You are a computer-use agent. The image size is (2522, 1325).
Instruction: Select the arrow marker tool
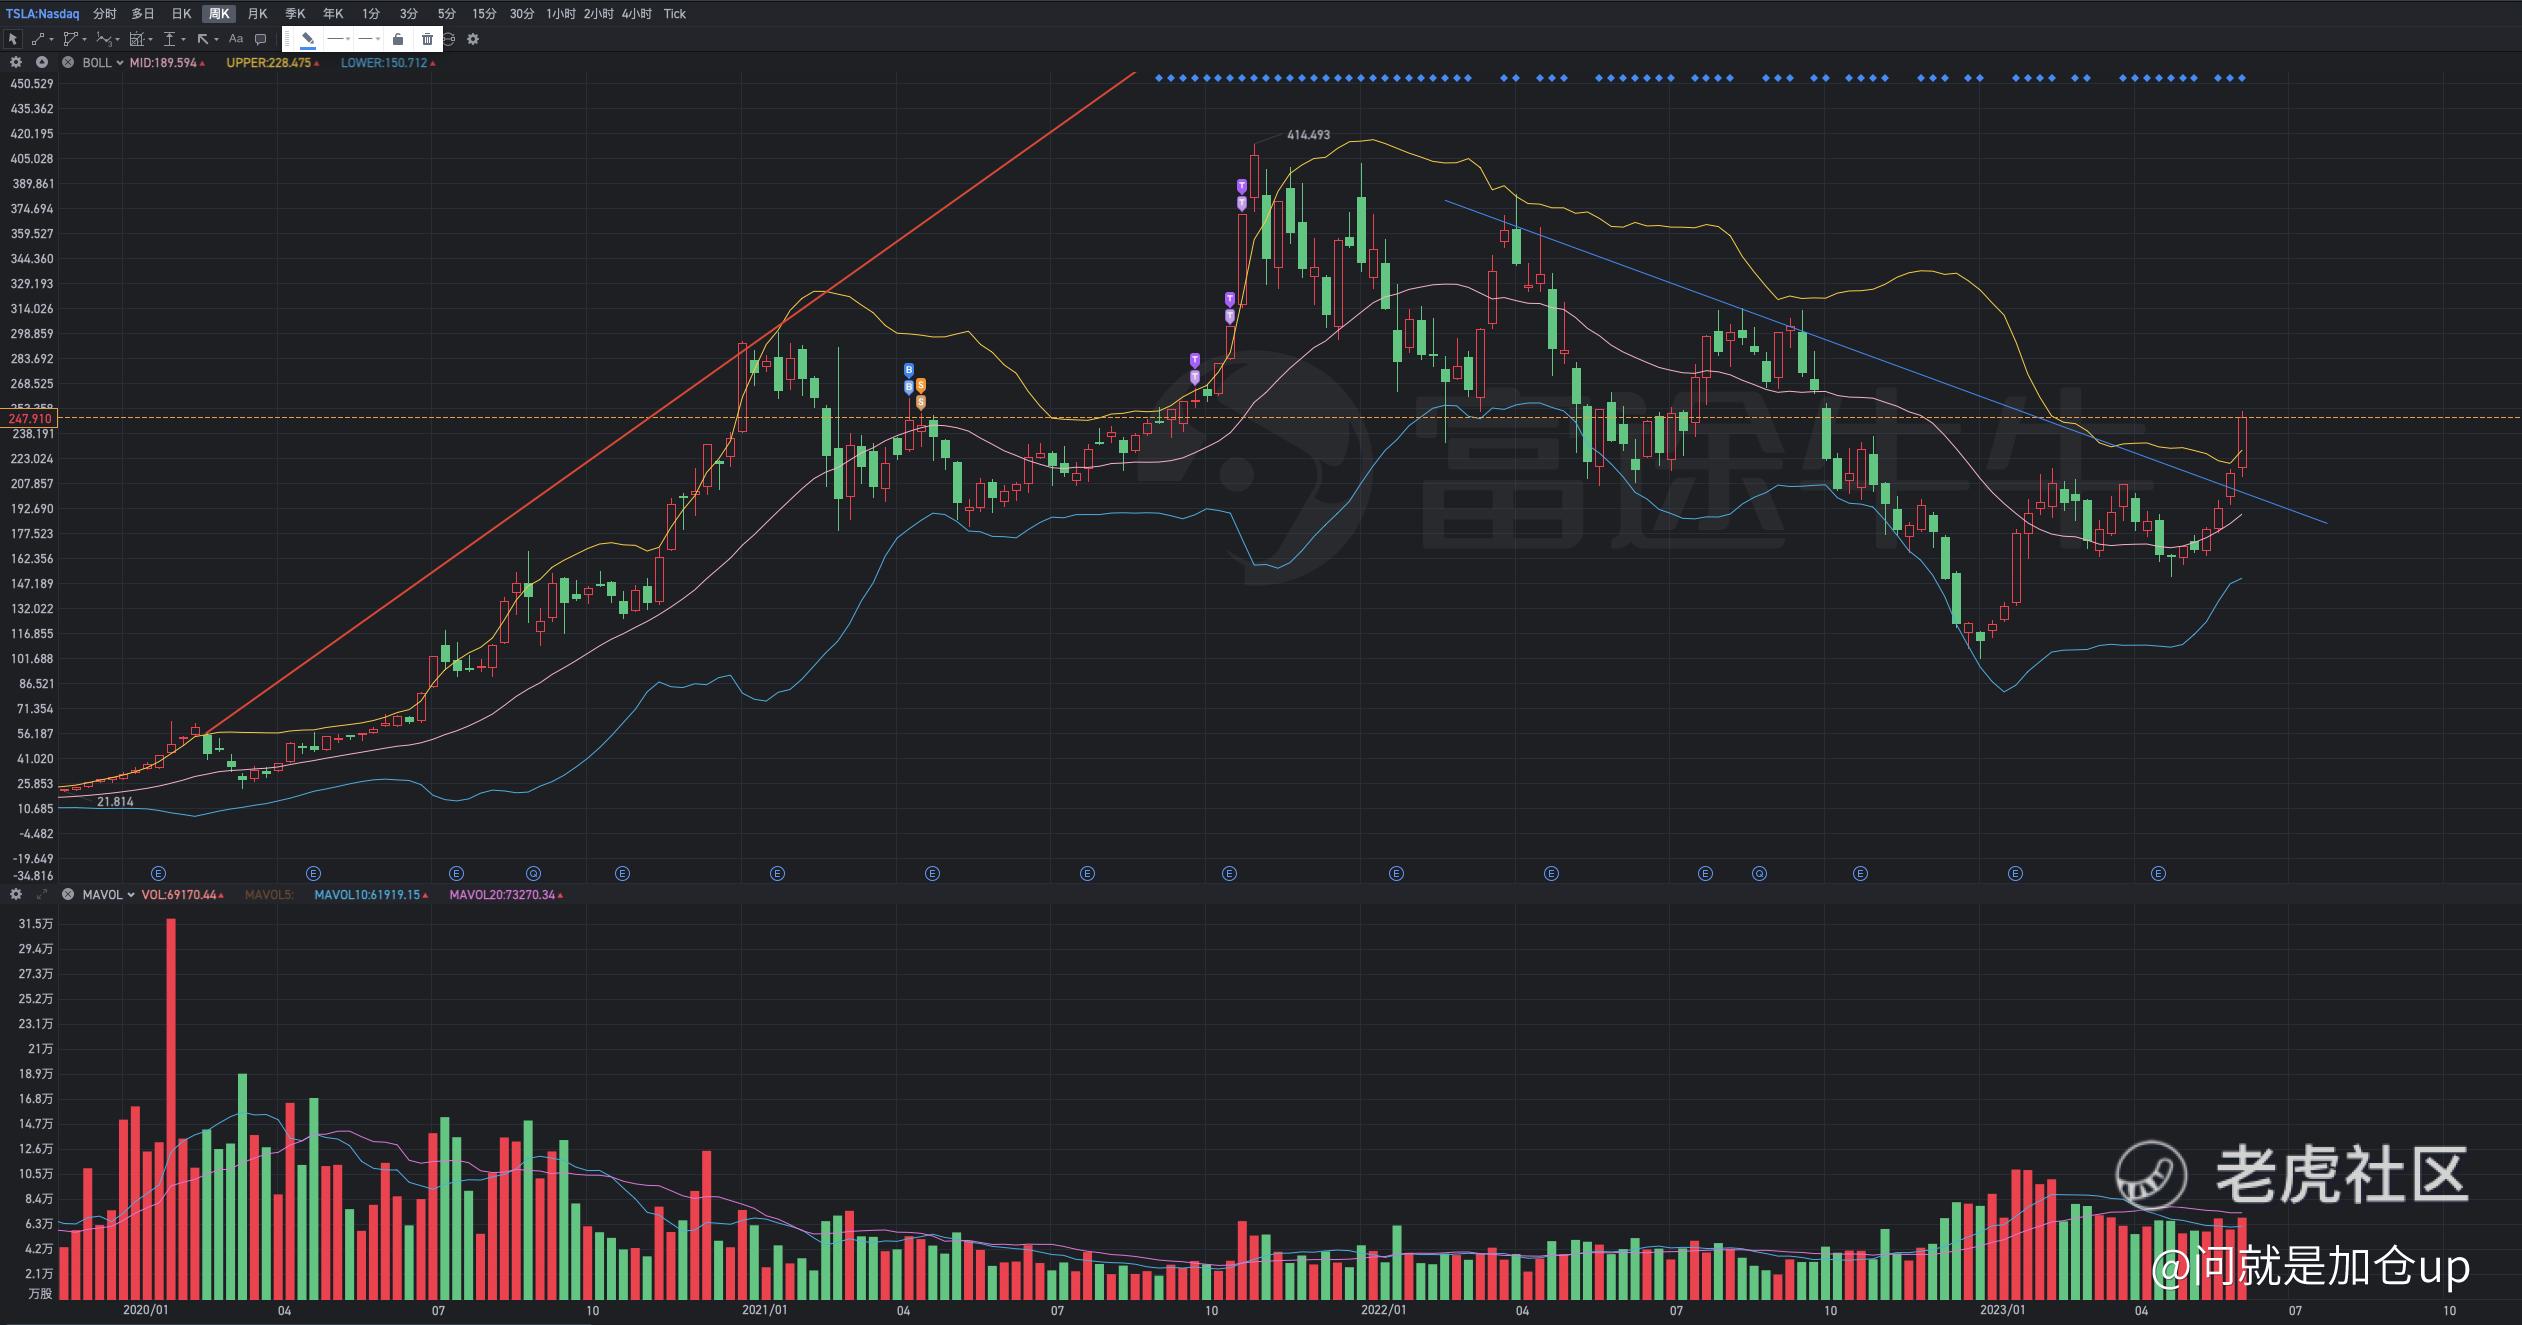[x=203, y=39]
